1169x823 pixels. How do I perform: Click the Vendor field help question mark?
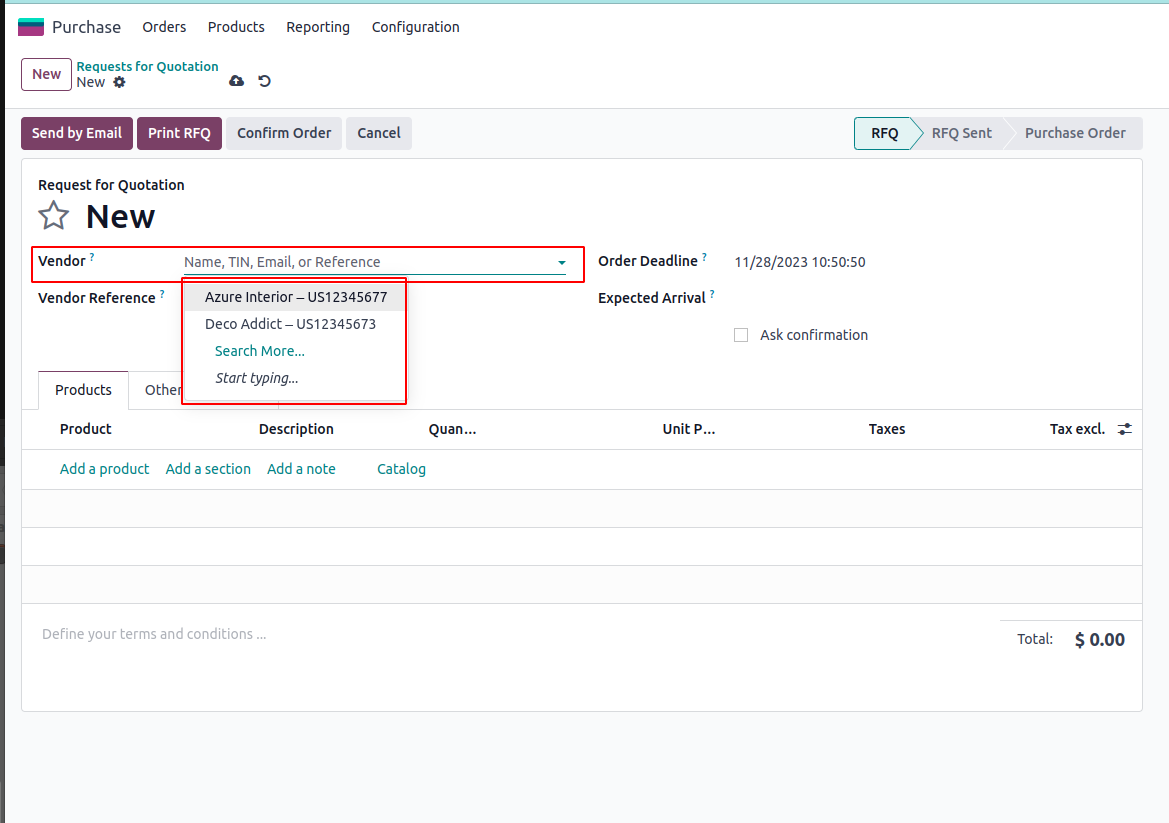coord(92,256)
